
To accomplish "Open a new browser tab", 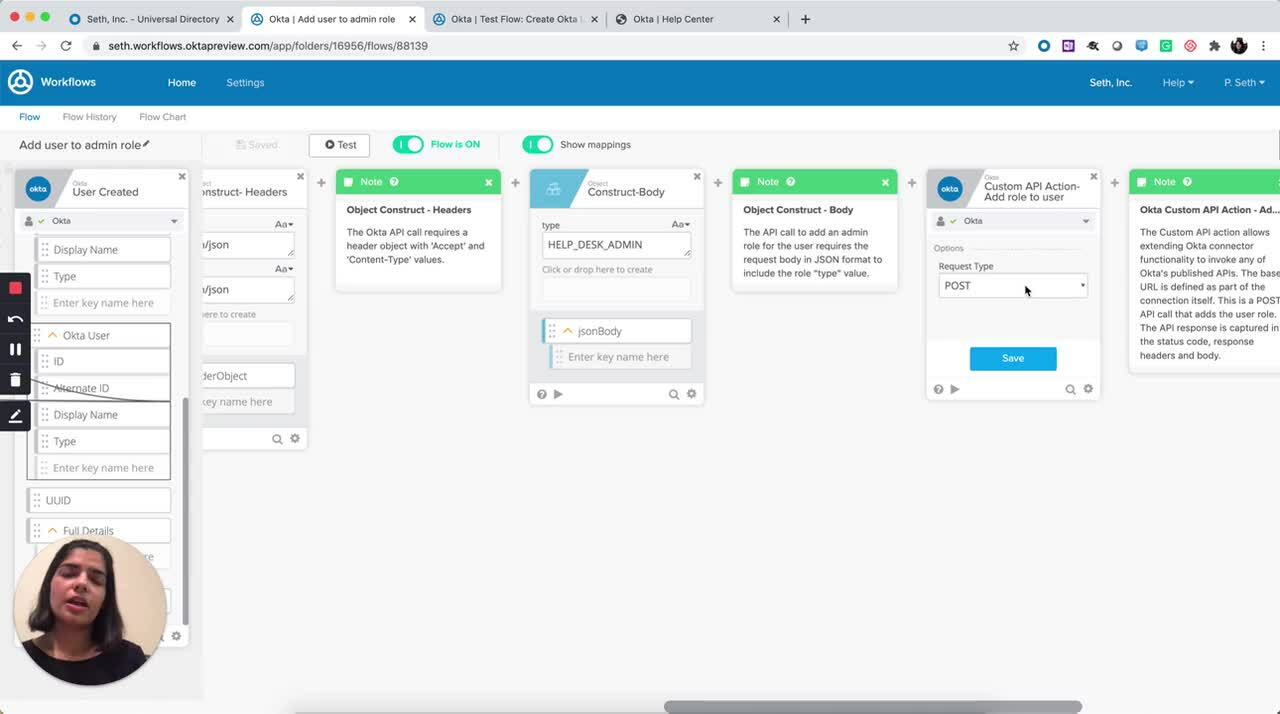I will tap(806, 19).
